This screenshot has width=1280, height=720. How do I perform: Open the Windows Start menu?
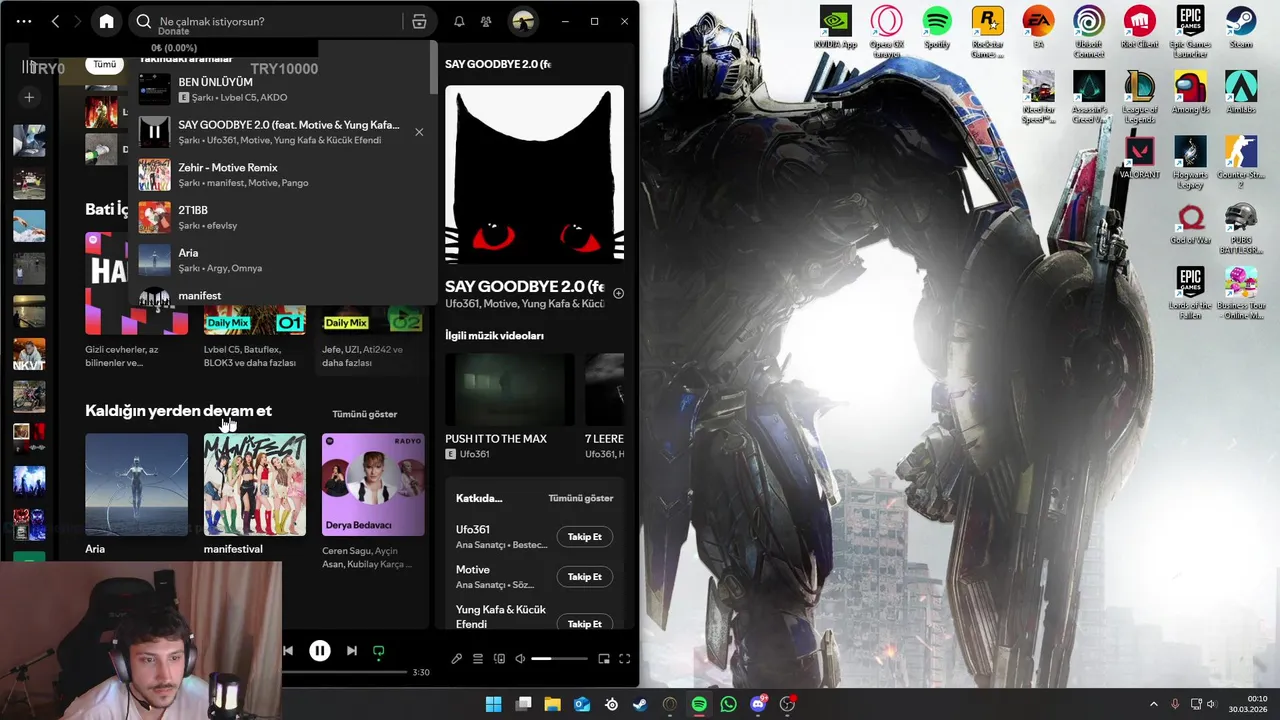(494, 704)
